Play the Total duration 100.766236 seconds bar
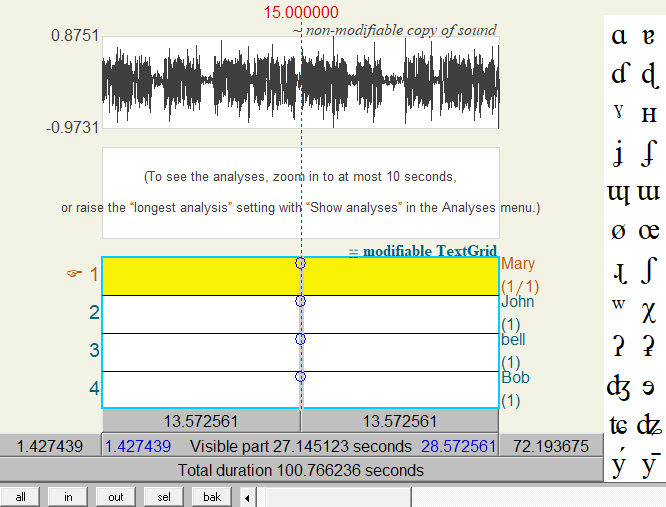Image resolution: width=666 pixels, height=507 pixels. click(x=301, y=470)
